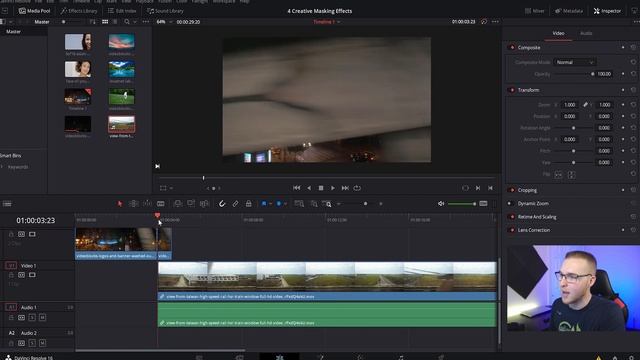Click the Play forward button
The height and width of the screenshot is (360, 640).
(333, 188)
